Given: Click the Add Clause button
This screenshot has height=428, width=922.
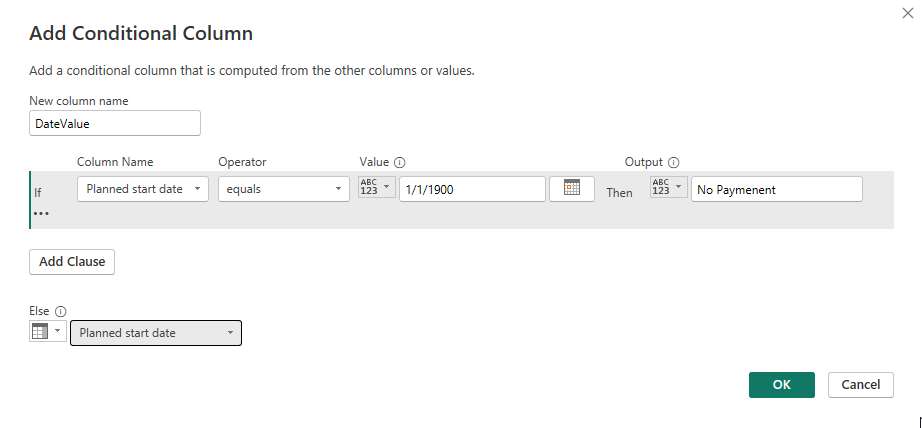Looking at the screenshot, I should pos(72,261).
